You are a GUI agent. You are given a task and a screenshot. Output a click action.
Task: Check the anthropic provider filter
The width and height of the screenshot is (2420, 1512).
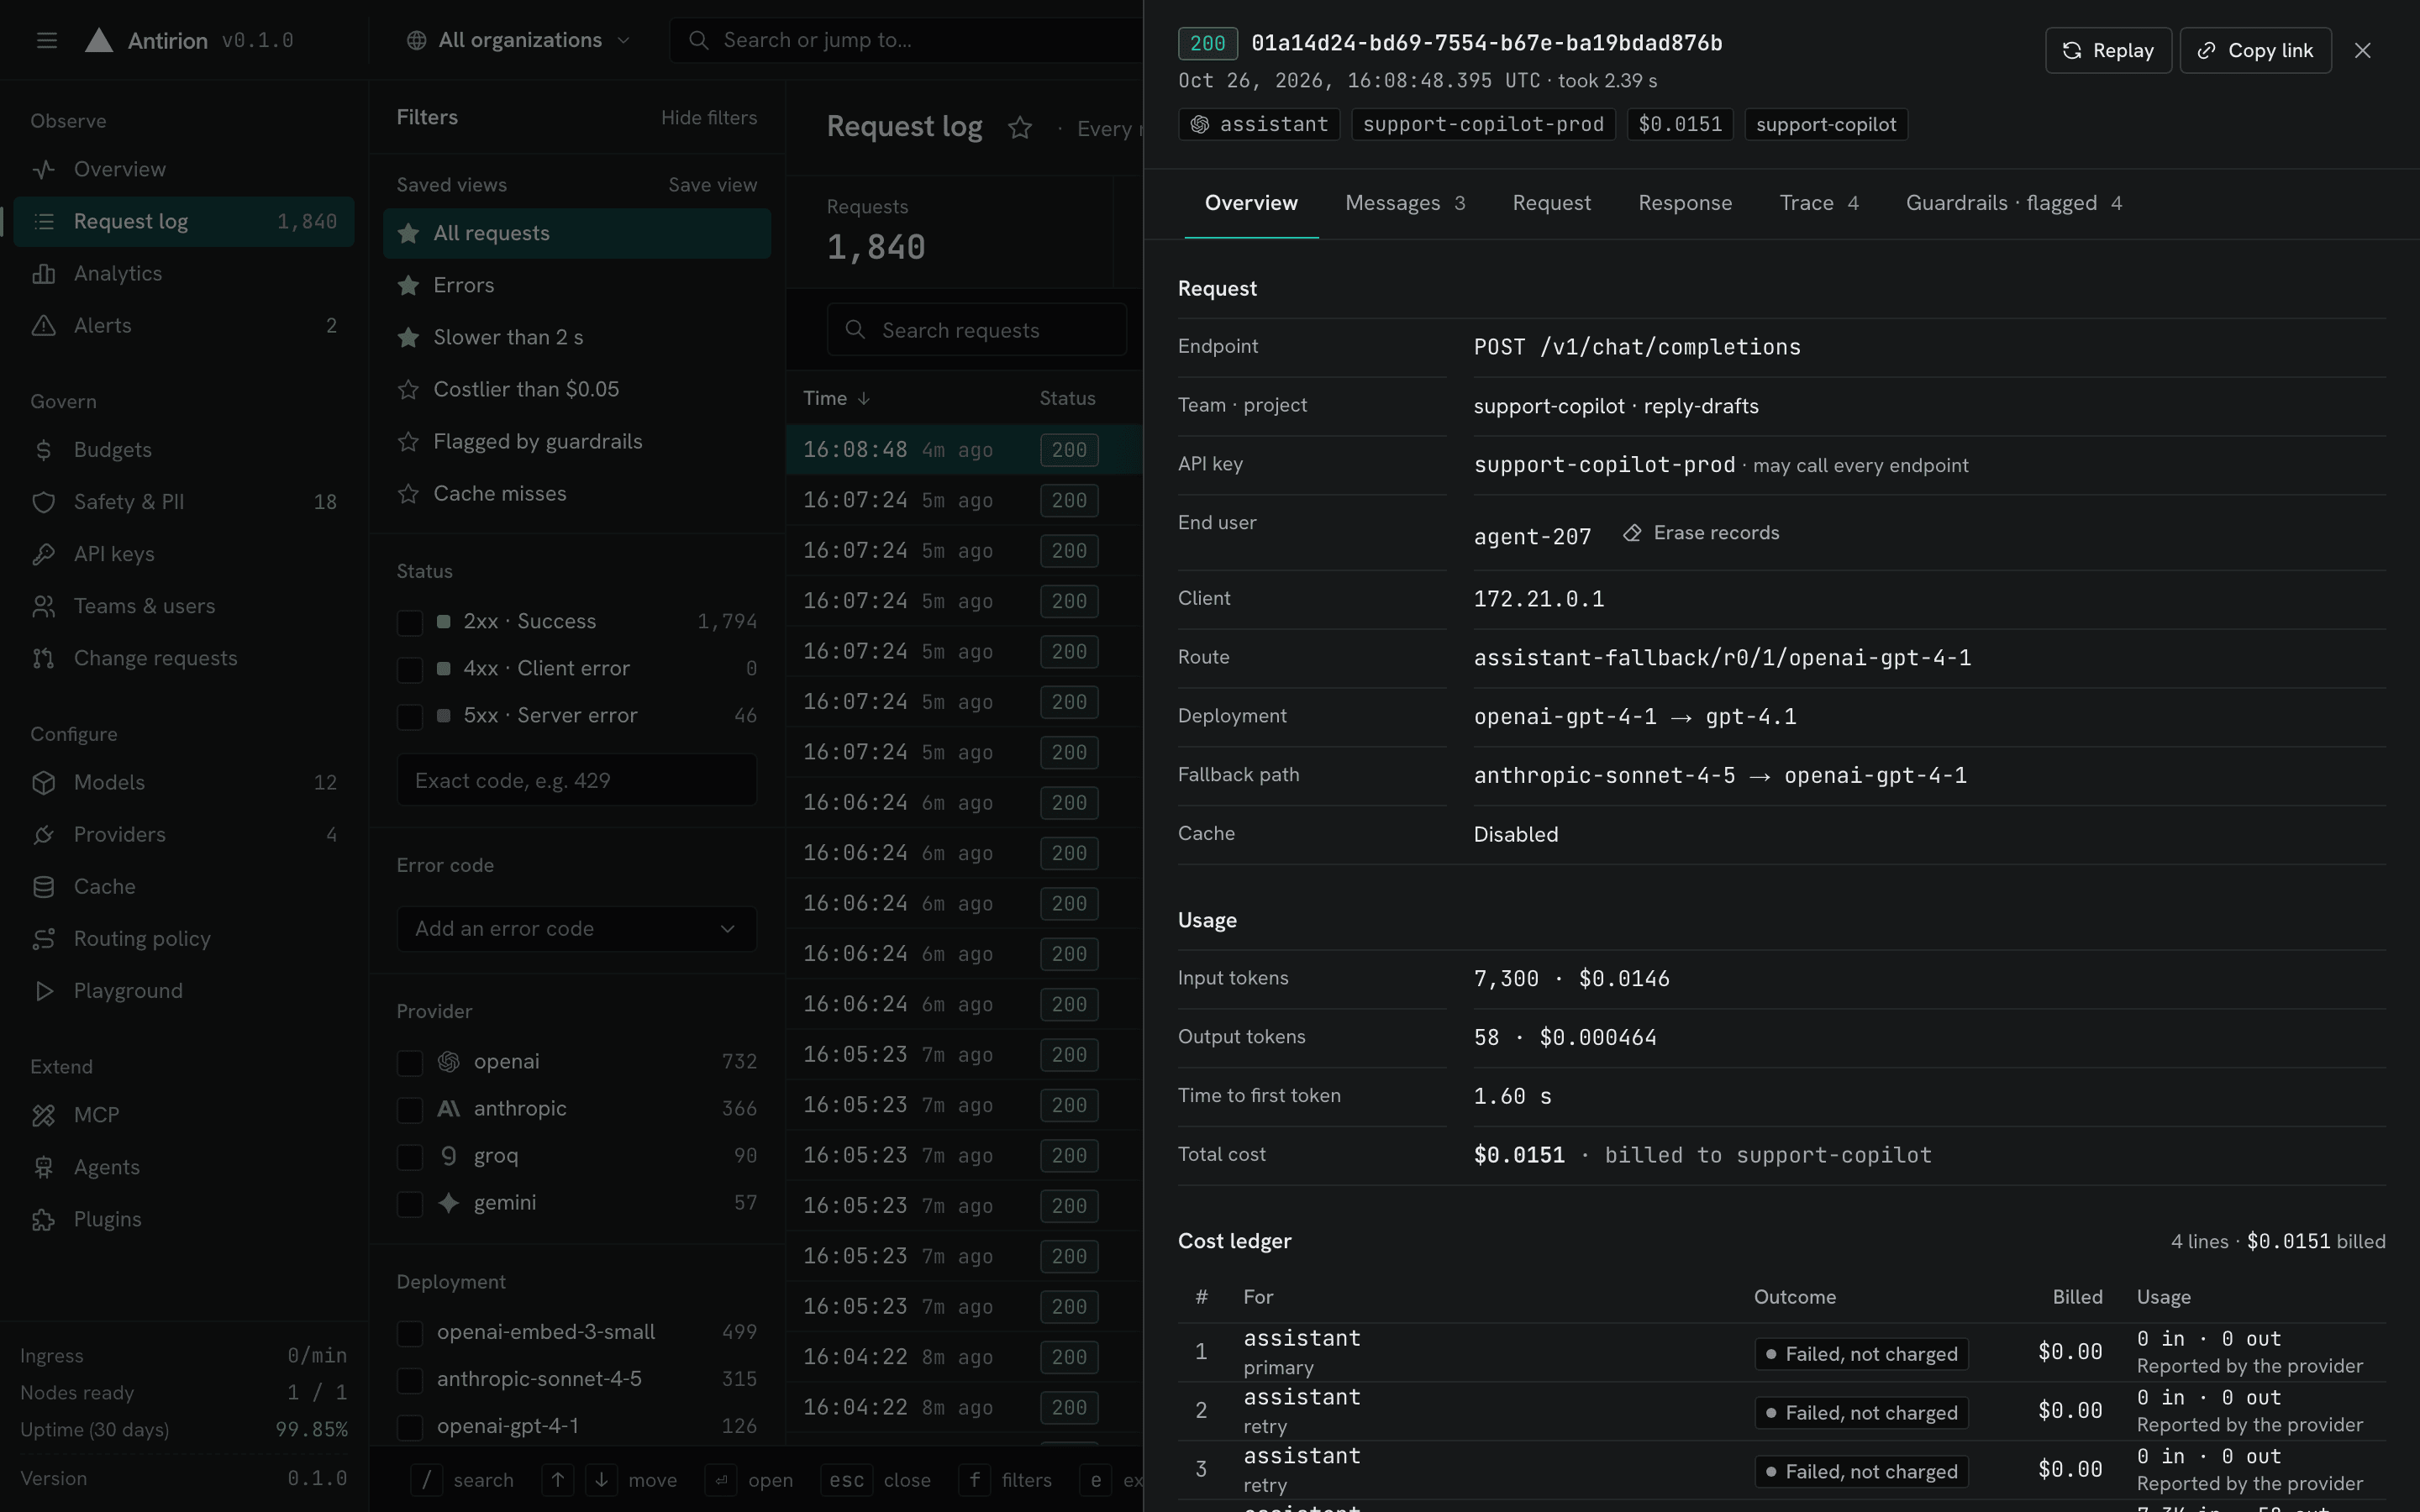[x=410, y=1109]
